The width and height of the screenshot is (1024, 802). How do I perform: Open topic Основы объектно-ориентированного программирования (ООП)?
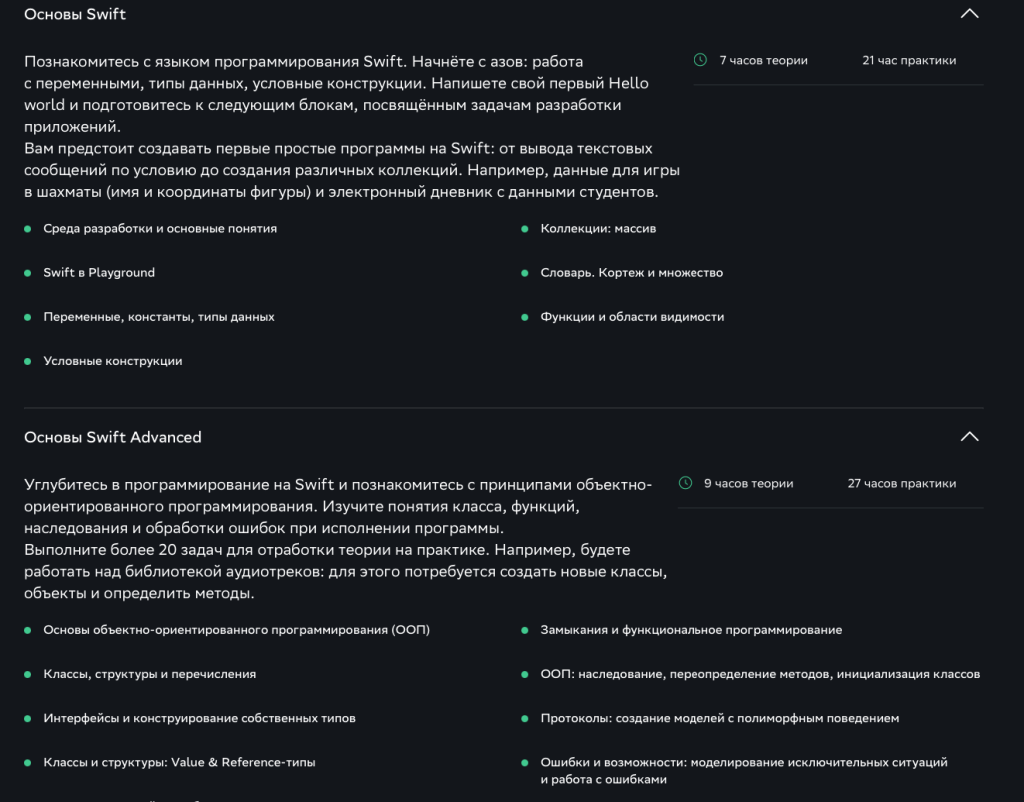pyautogui.click(x=236, y=630)
